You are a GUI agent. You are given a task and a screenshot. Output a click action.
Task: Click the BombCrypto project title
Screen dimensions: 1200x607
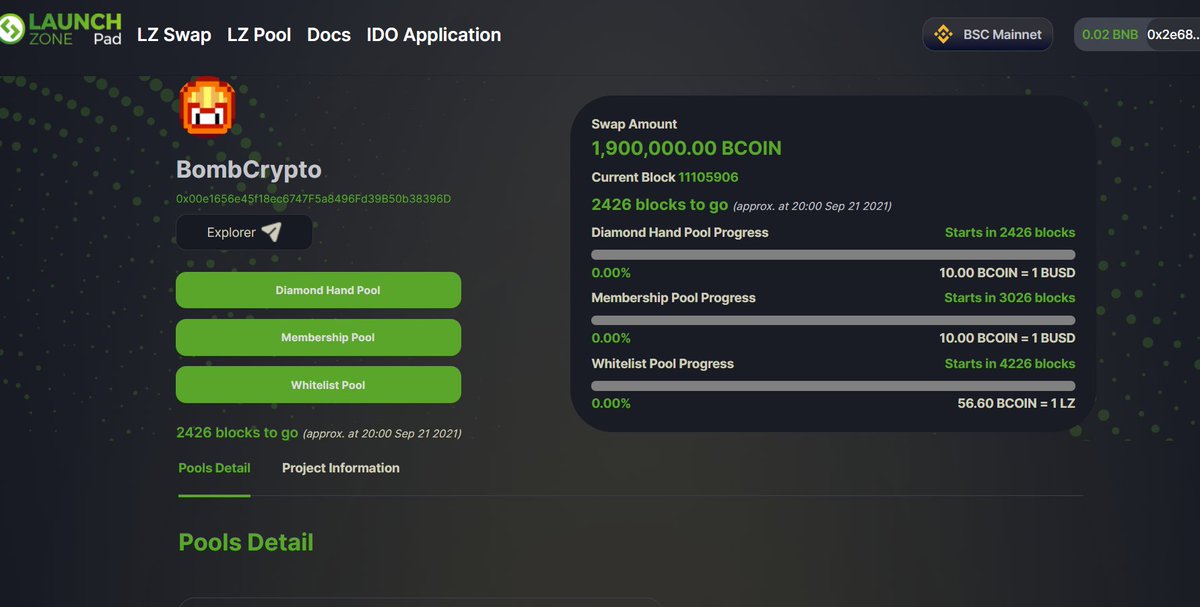click(249, 169)
